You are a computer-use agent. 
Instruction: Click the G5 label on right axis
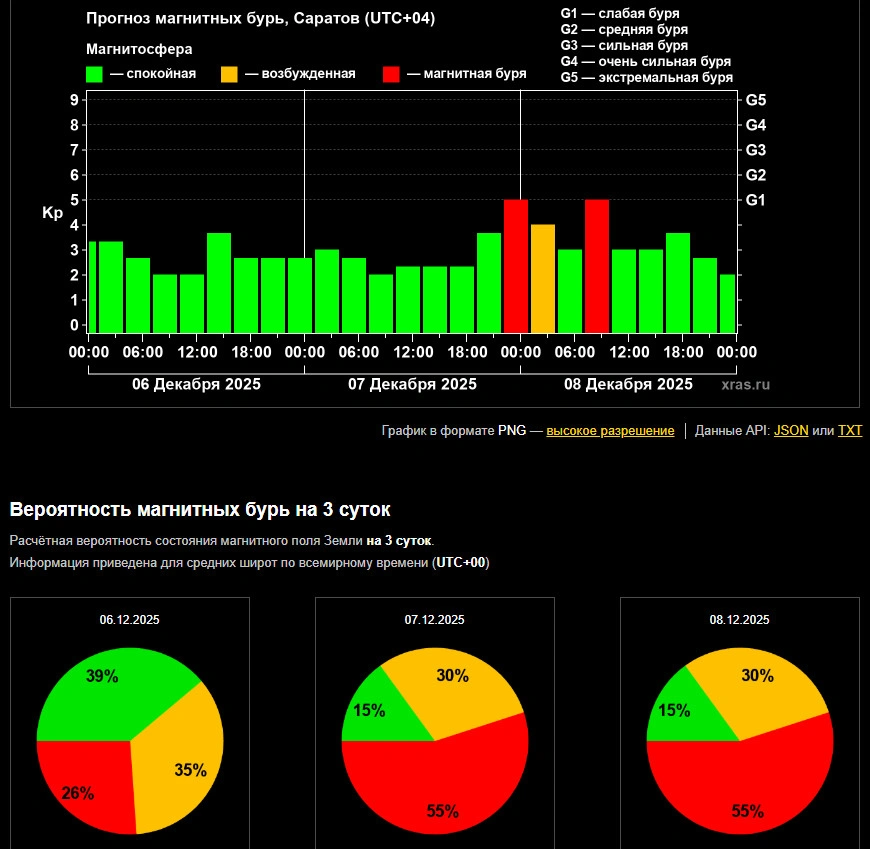point(756,100)
